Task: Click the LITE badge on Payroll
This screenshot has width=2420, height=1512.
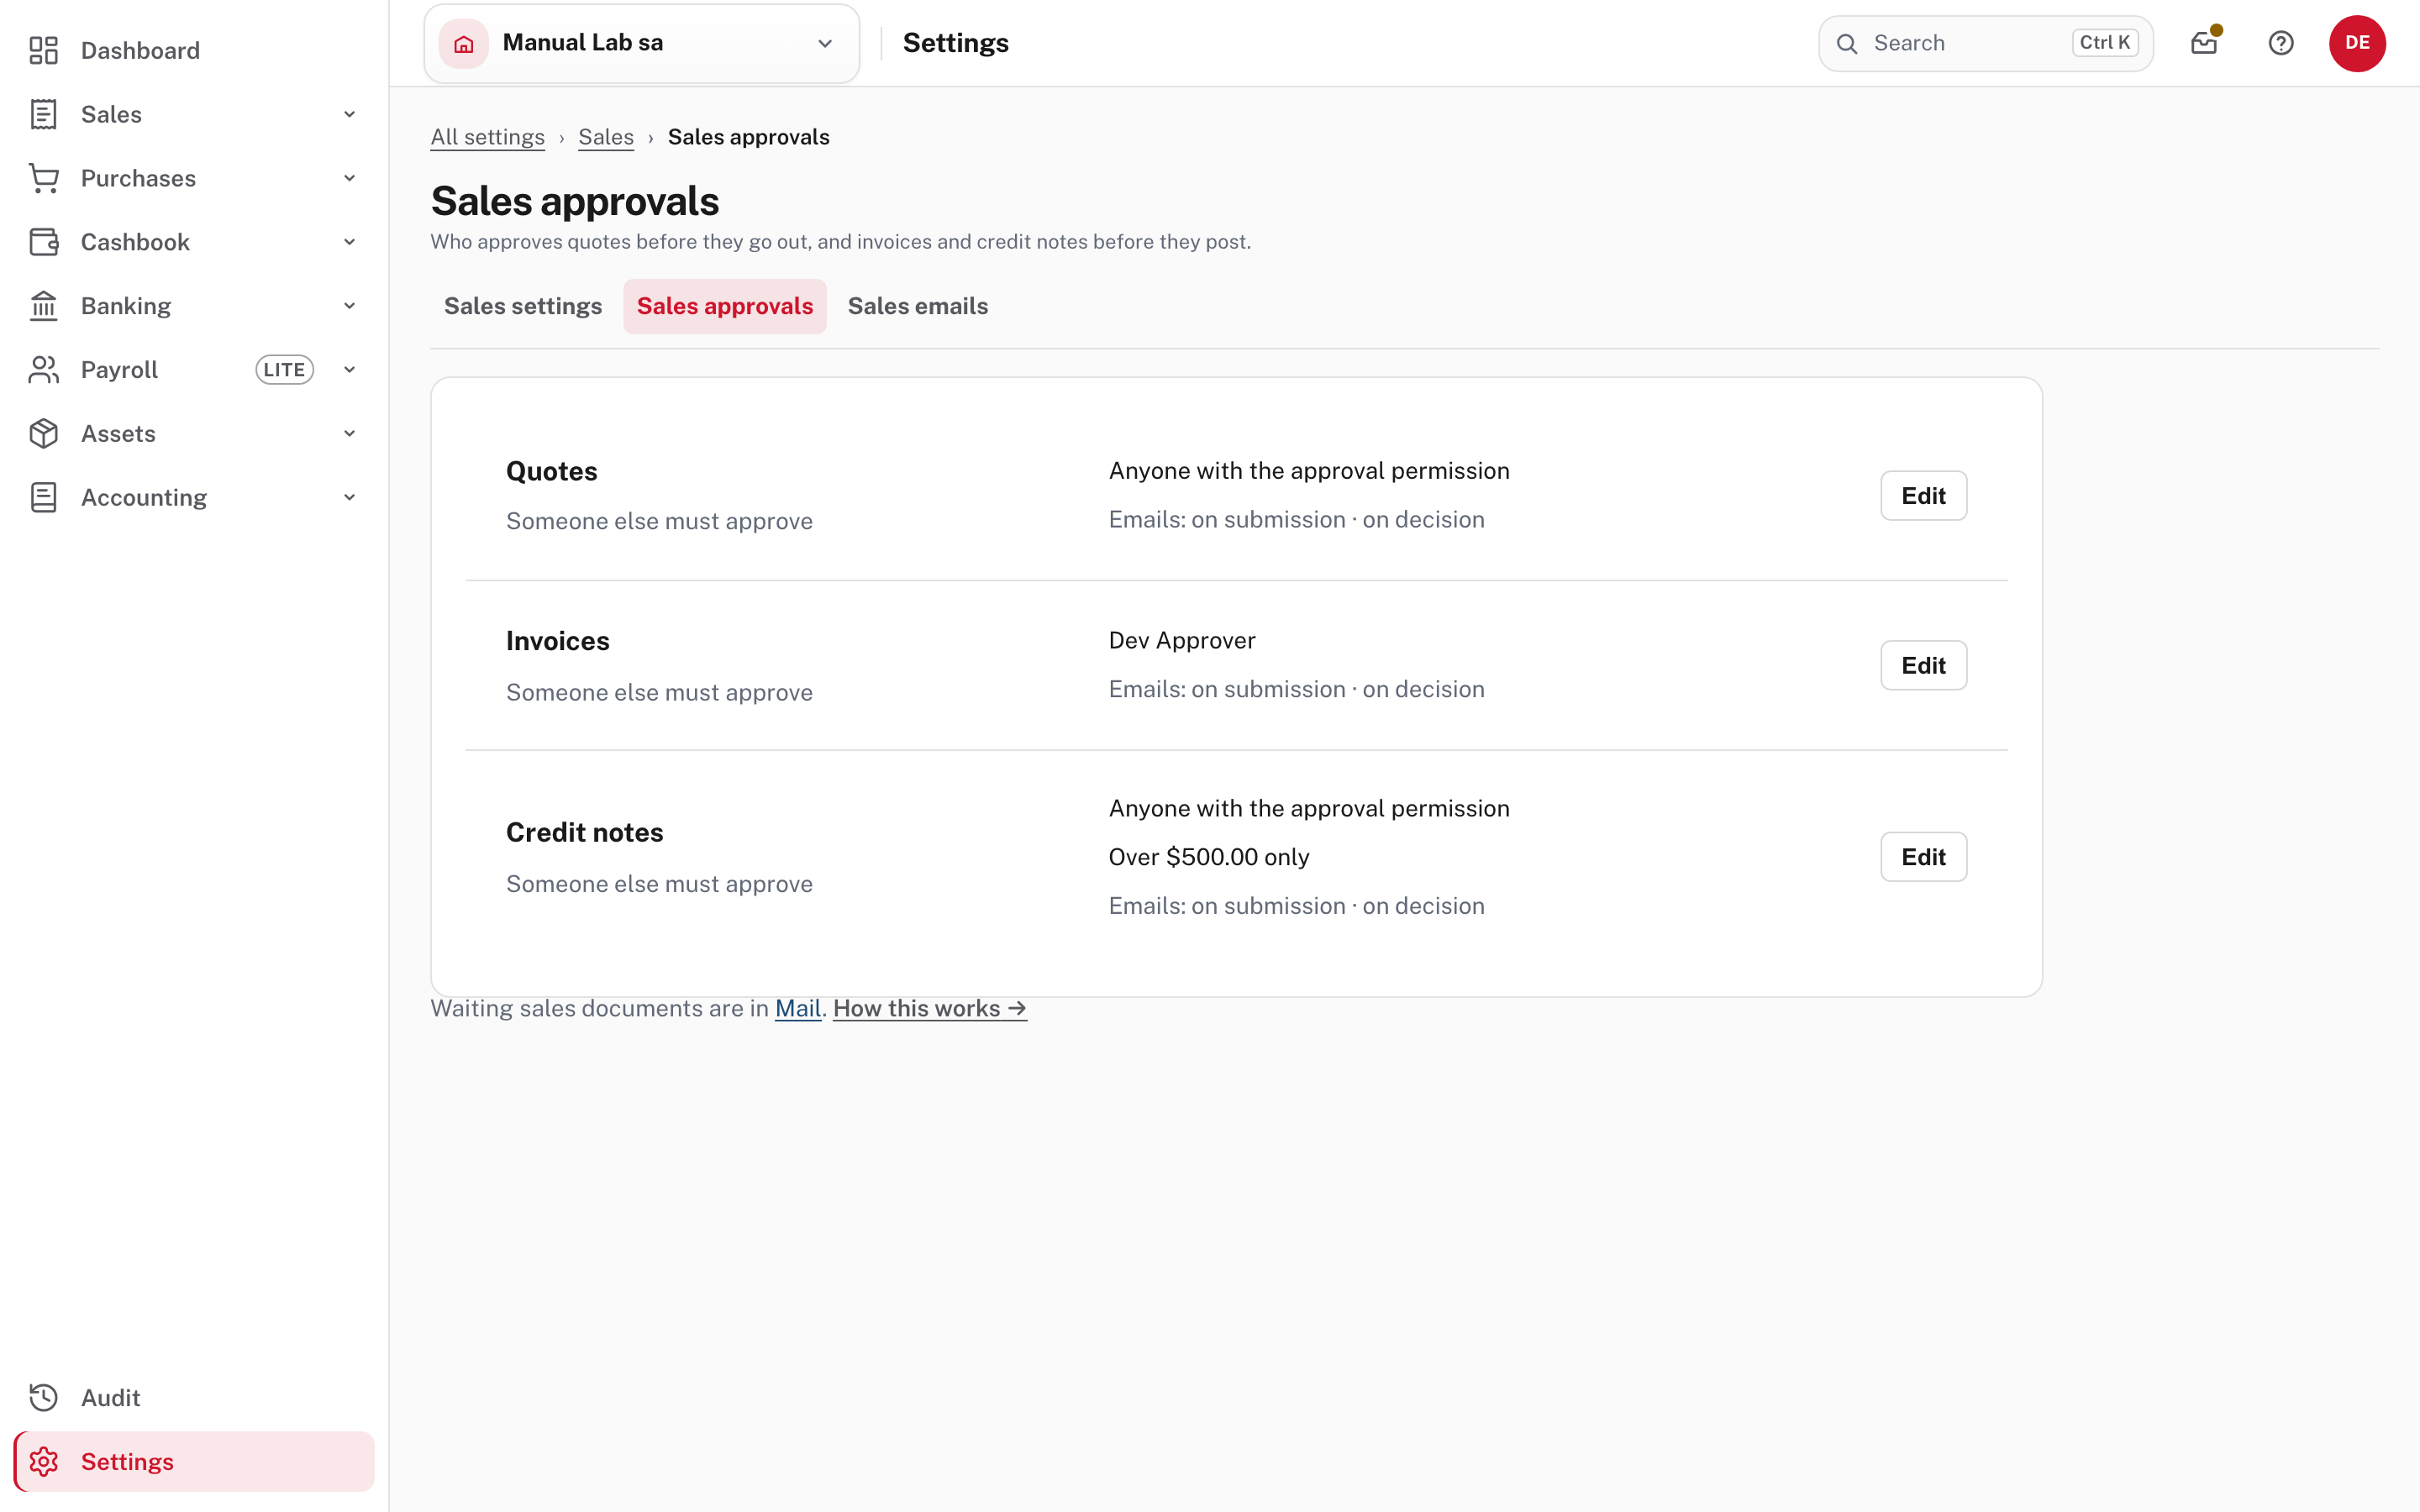Action: (285, 370)
